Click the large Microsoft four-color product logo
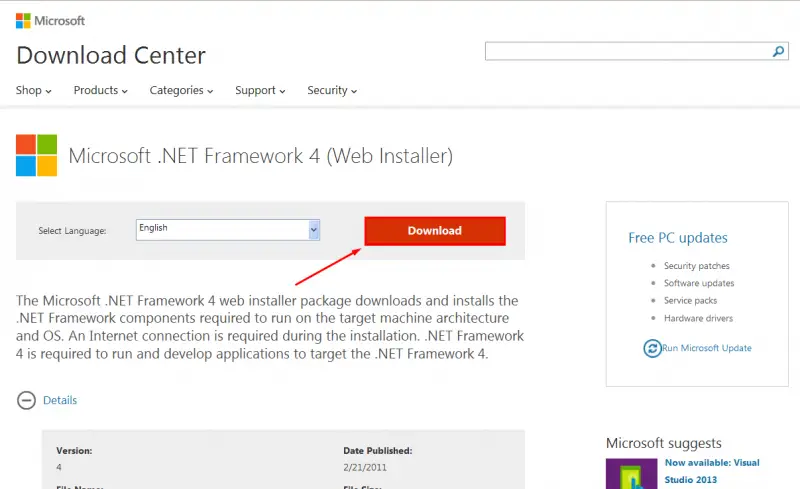This screenshot has height=489, width=800. [36, 155]
